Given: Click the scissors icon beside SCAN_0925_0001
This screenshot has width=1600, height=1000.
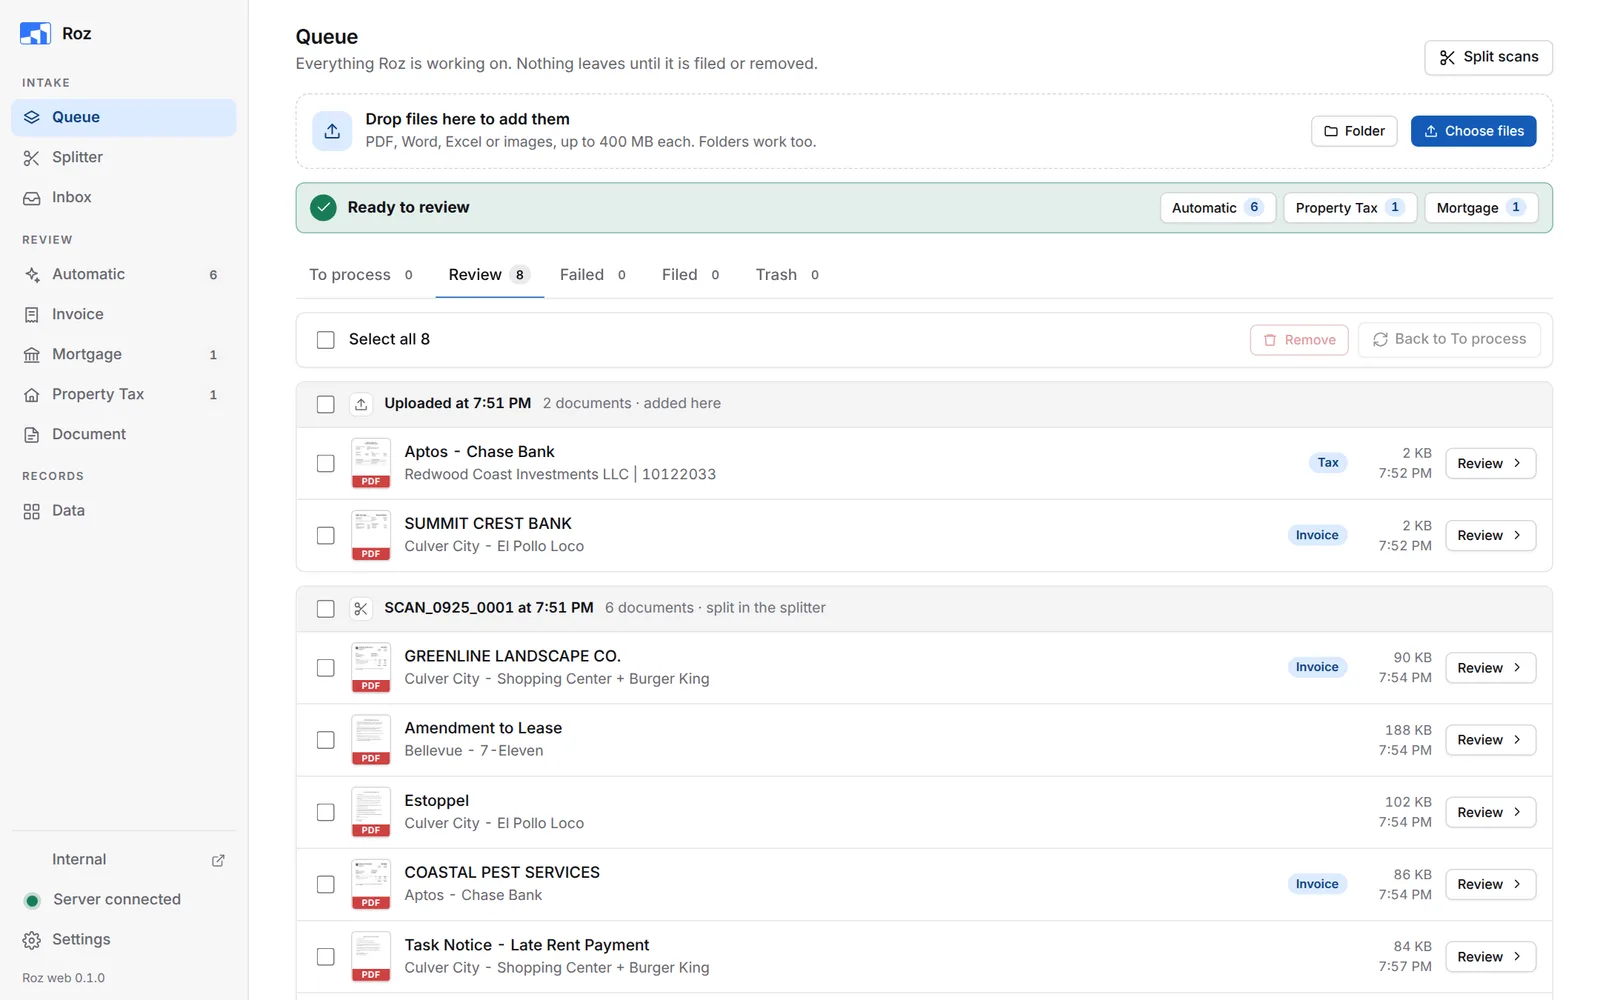Looking at the screenshot, I should tap(361, 608).
